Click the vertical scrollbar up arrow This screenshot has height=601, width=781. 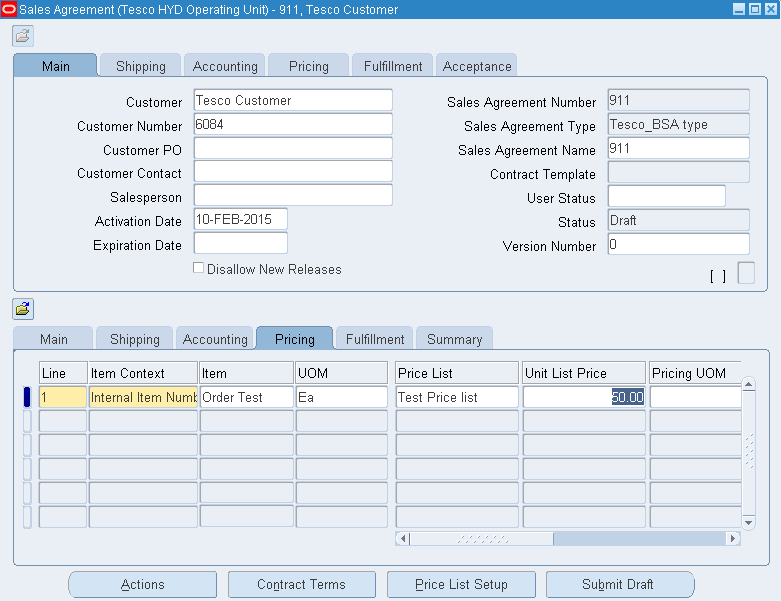click(x=748, y=384)
